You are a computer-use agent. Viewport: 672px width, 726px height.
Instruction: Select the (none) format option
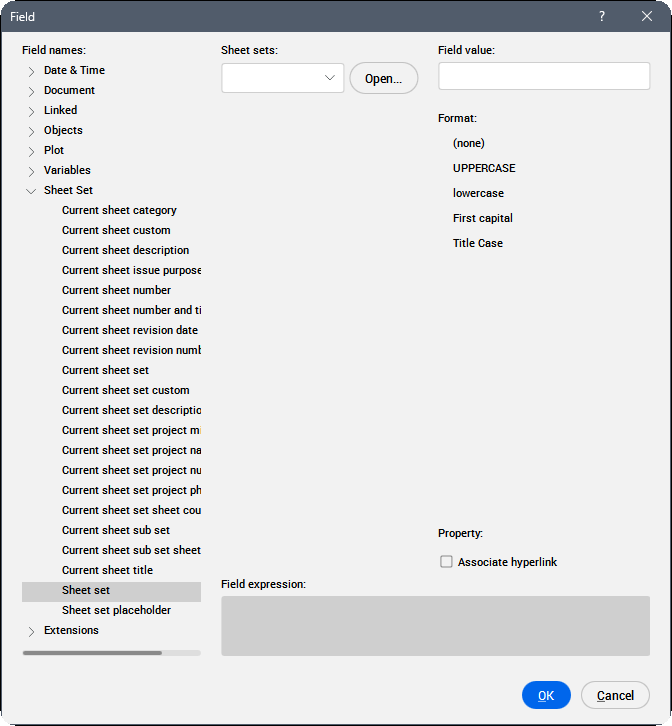pos(469,143)
